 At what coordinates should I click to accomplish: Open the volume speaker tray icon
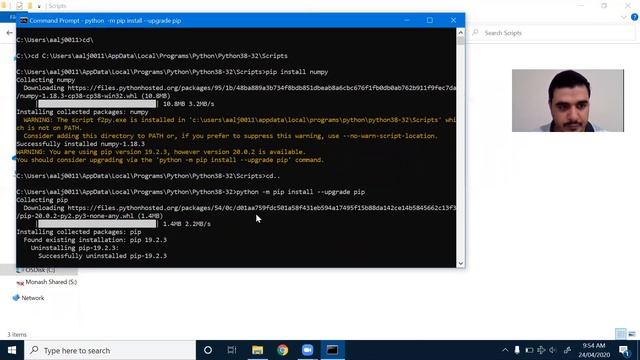[x=553, y=350]
